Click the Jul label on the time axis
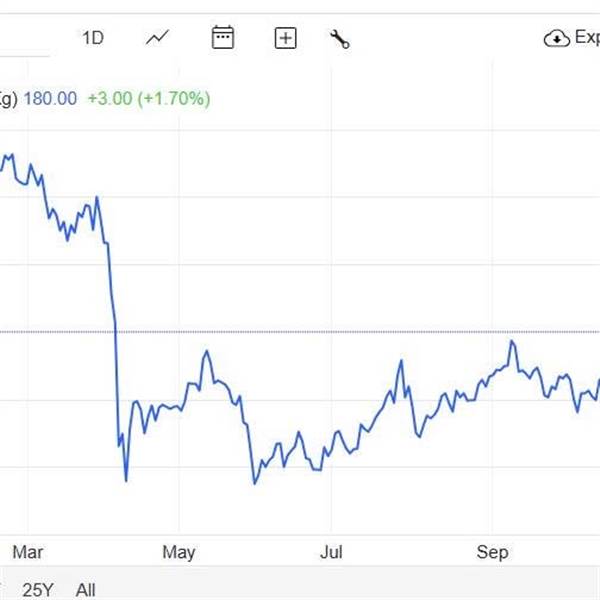This screenshot has width=600, height=600. pos(331,552)
